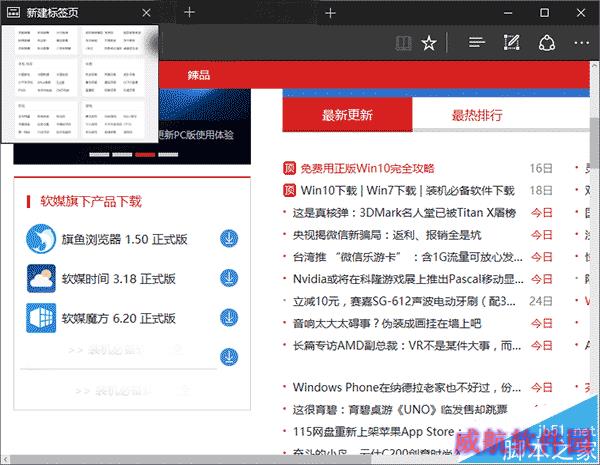This screenshot has width=600, height=465.
Task: Download 软媒魔方 6.20 via its arrow icon
Action: point(229,318)
